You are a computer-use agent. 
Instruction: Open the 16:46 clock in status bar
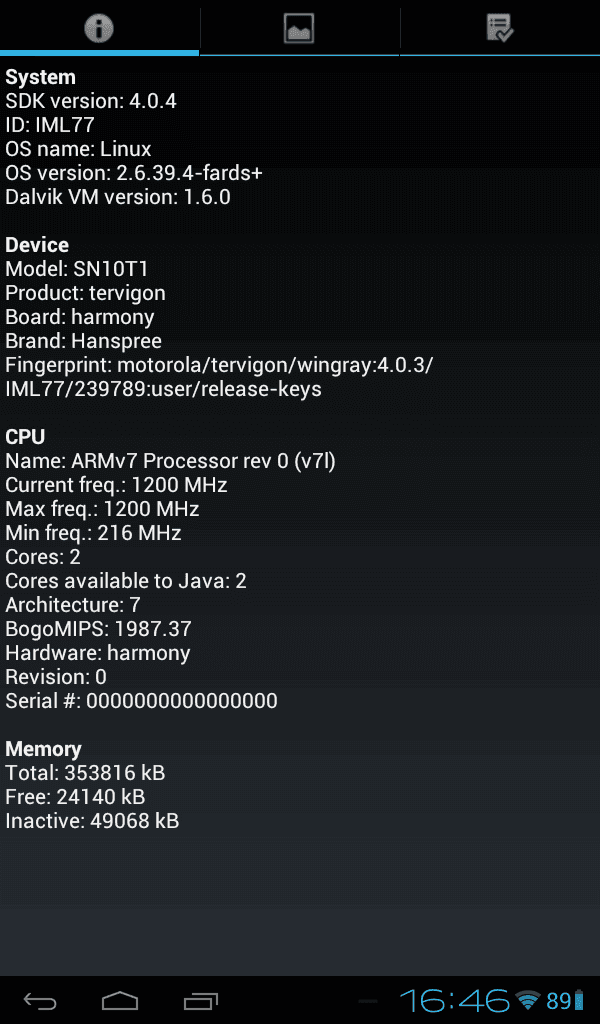click(x=454, y=1000)
